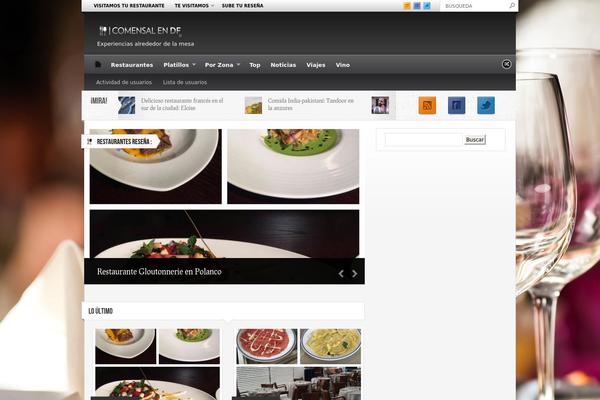Image resolution: width=600 pixels, height=400 pixels.
Task: Open the large Twitter bird icon
Action: 486,105
